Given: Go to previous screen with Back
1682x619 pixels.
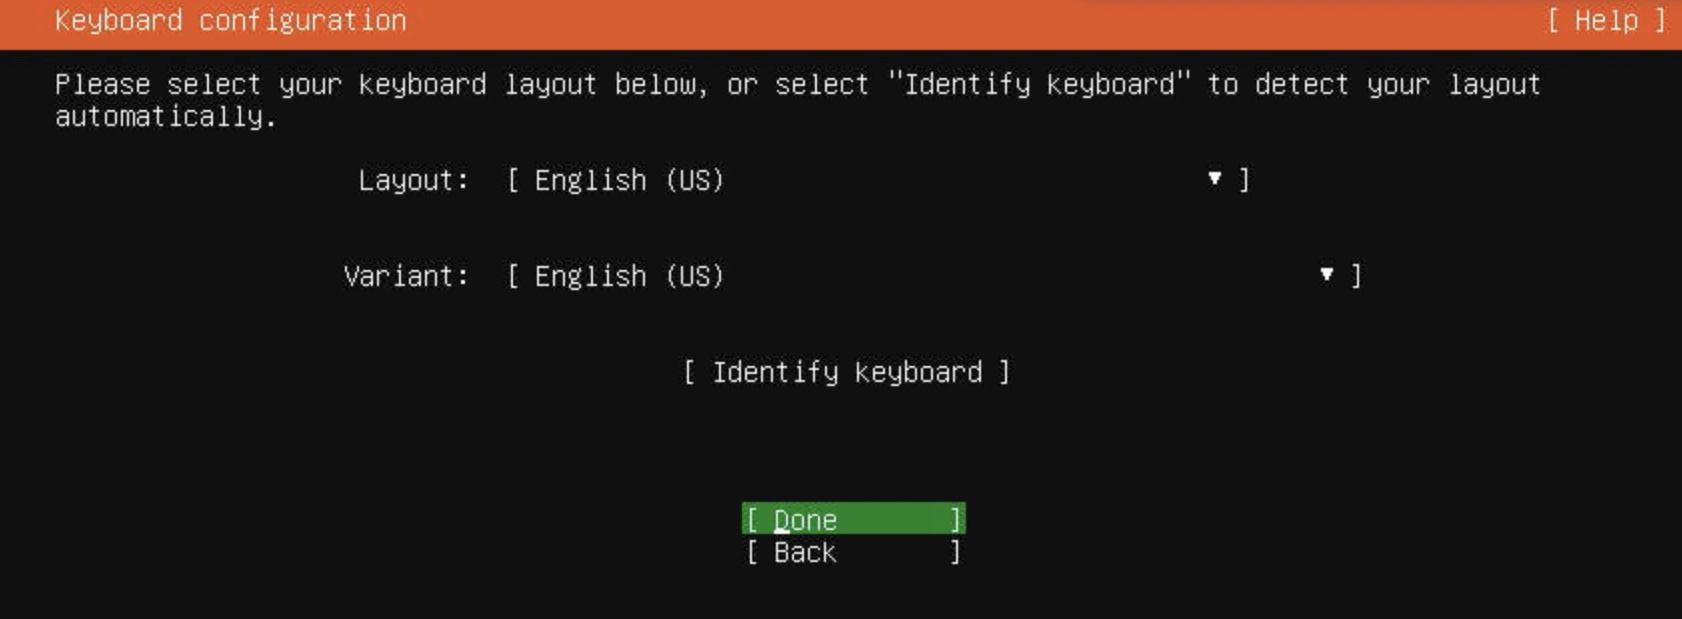Looking at the screenshot, I should click(x=853, y=552).
